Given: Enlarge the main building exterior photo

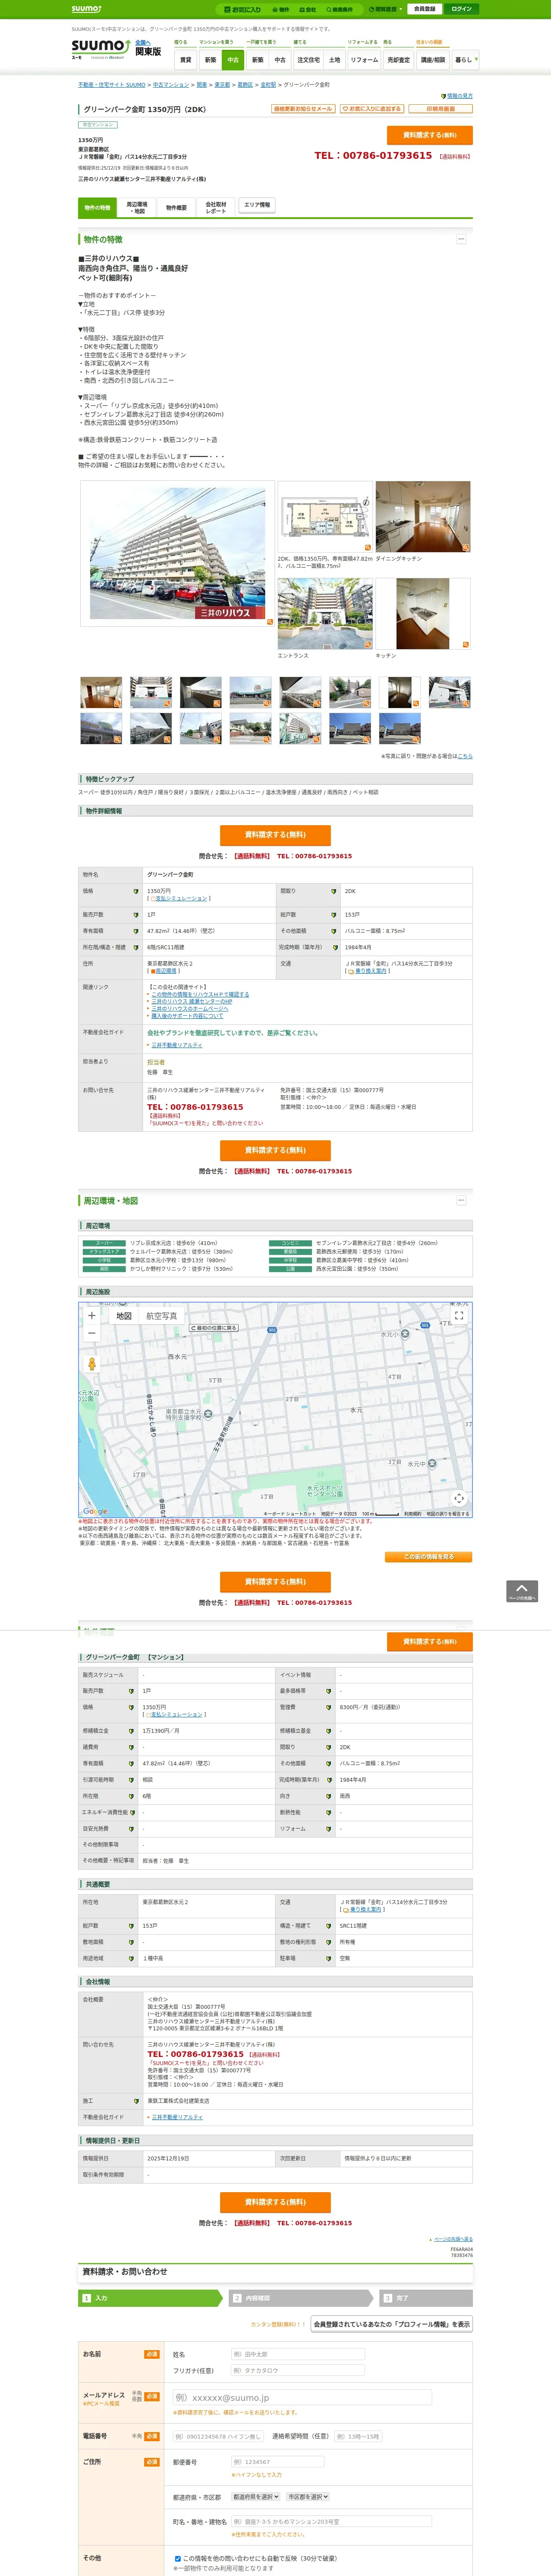Looking at the screenshot, I should 269,622.
